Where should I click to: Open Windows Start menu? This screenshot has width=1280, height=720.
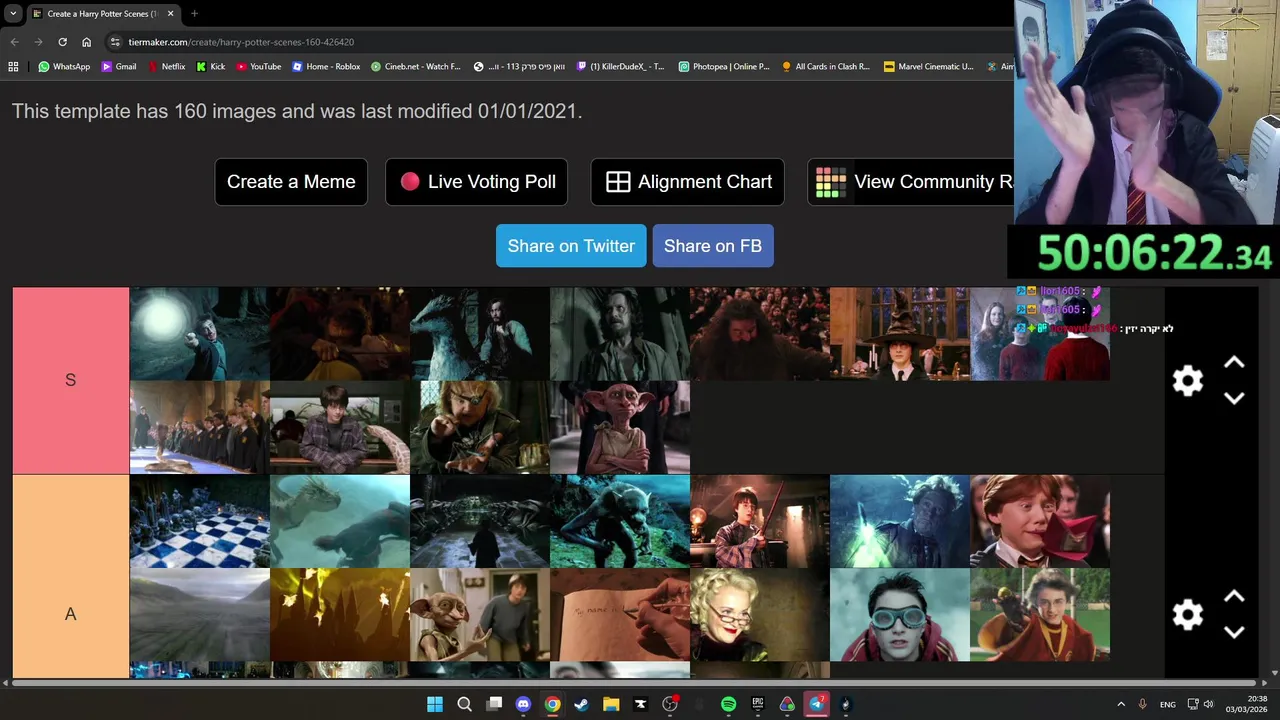pos(435,704)
